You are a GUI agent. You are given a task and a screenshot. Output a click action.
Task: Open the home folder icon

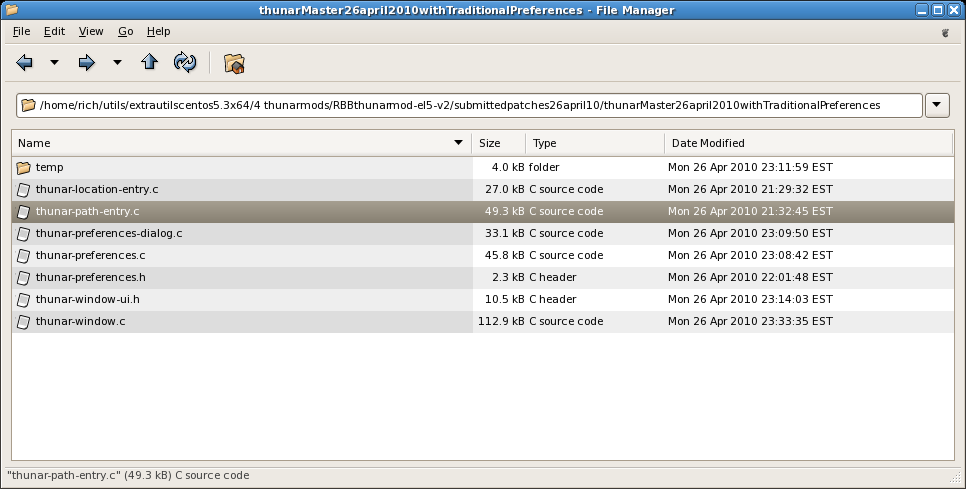click(235, 64)
